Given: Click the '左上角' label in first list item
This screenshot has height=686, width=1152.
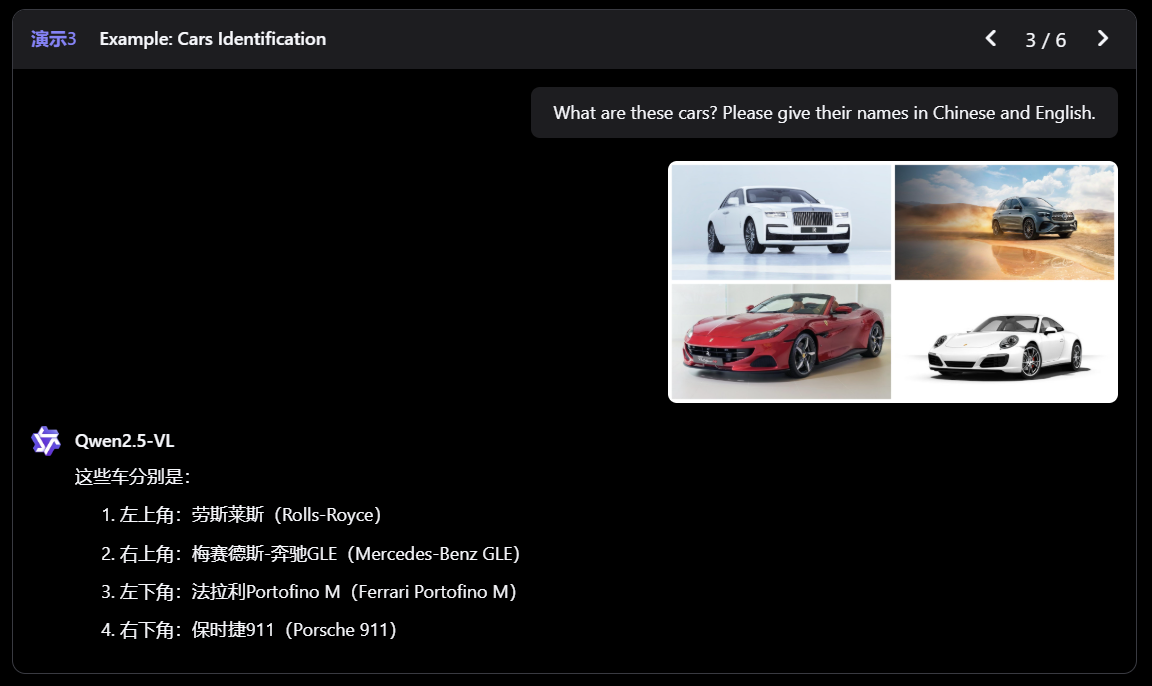Looking at the screenshot, I should click(145, 516).
